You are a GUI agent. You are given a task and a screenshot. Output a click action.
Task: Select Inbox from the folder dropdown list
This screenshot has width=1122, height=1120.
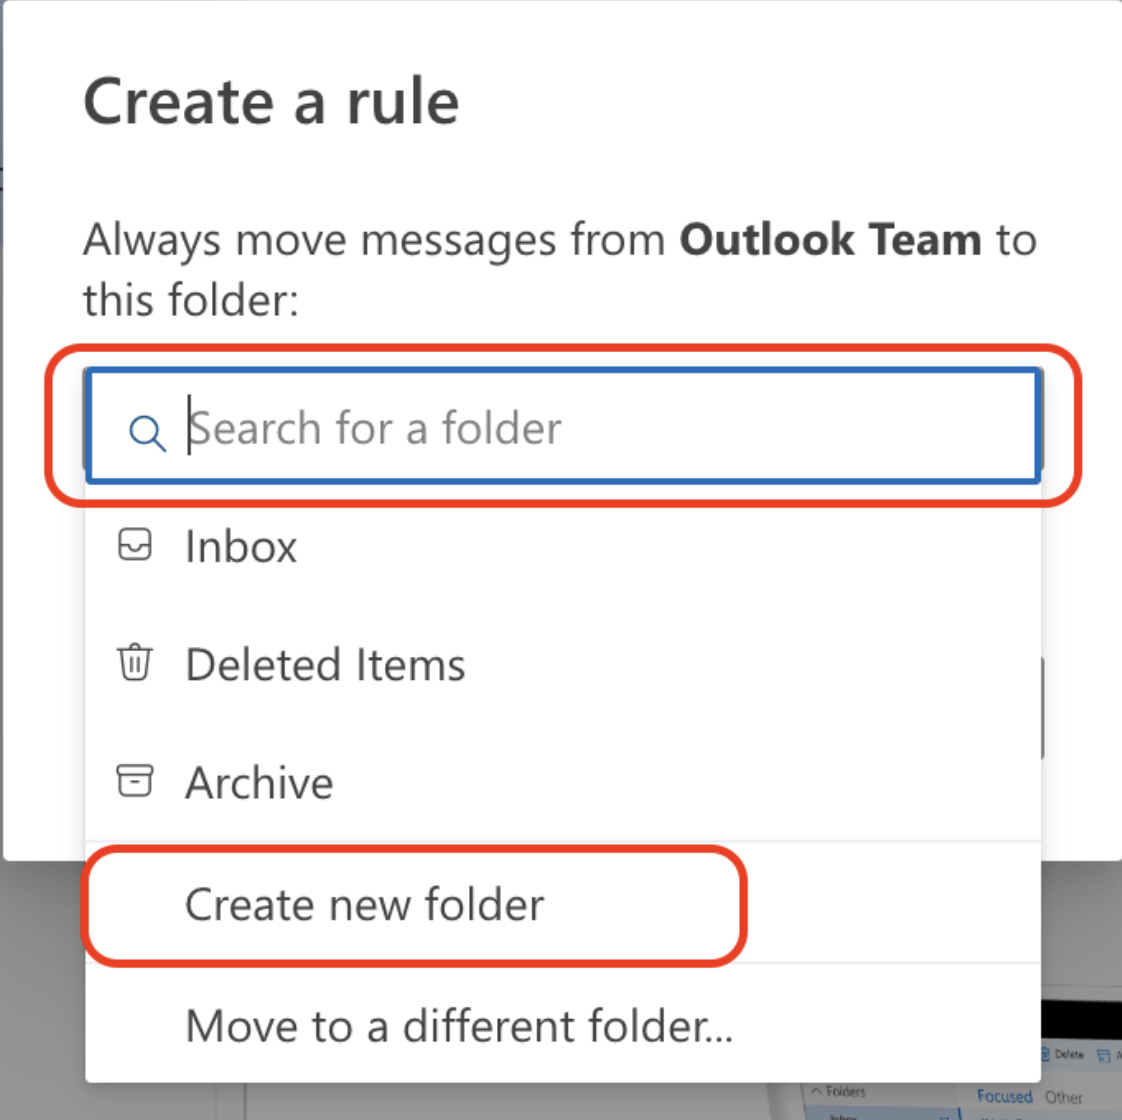coord(240,544)
